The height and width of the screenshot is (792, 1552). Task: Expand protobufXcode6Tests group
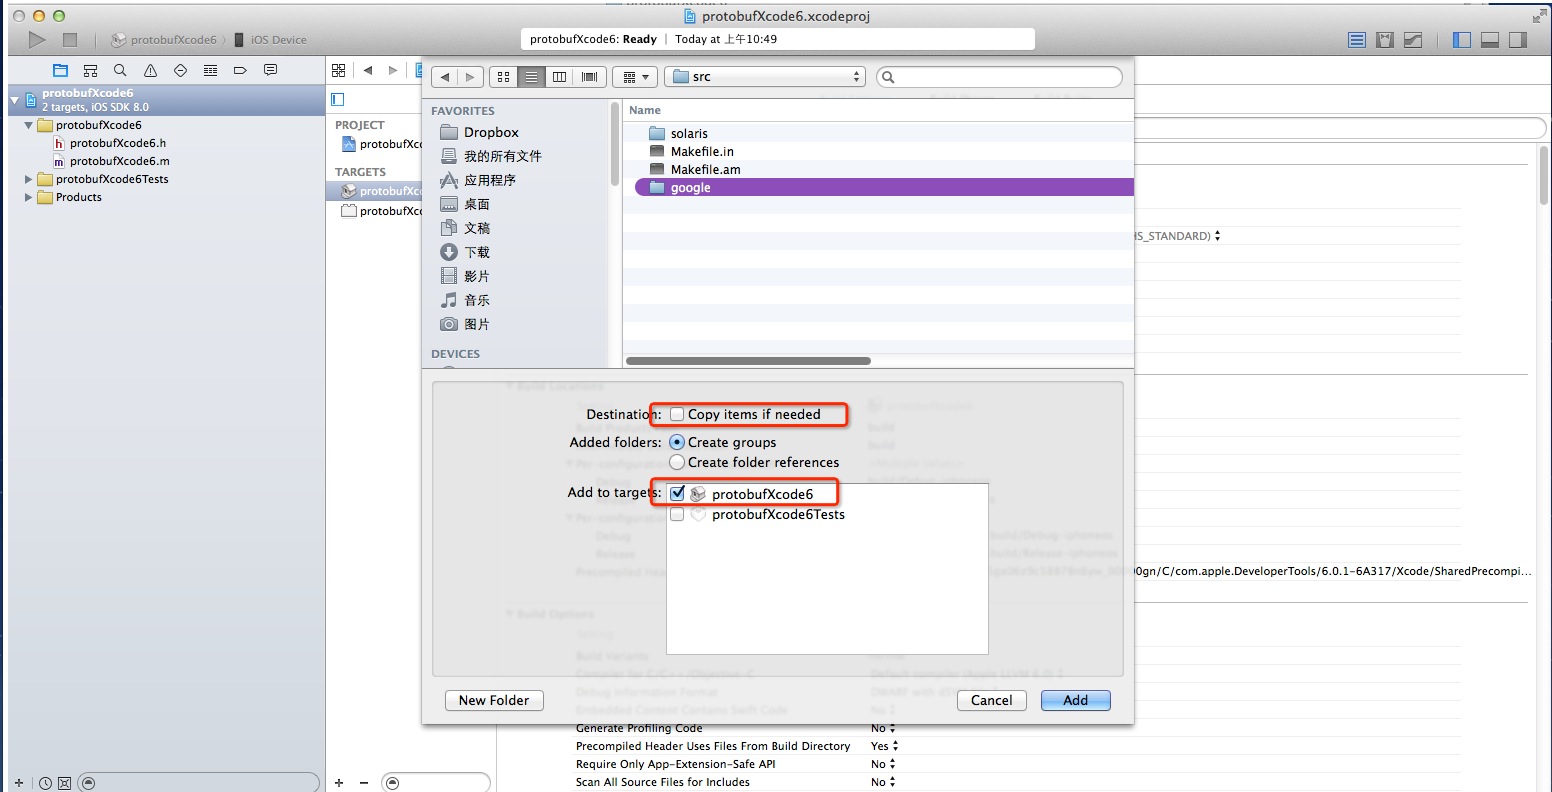tap(29, 180)
